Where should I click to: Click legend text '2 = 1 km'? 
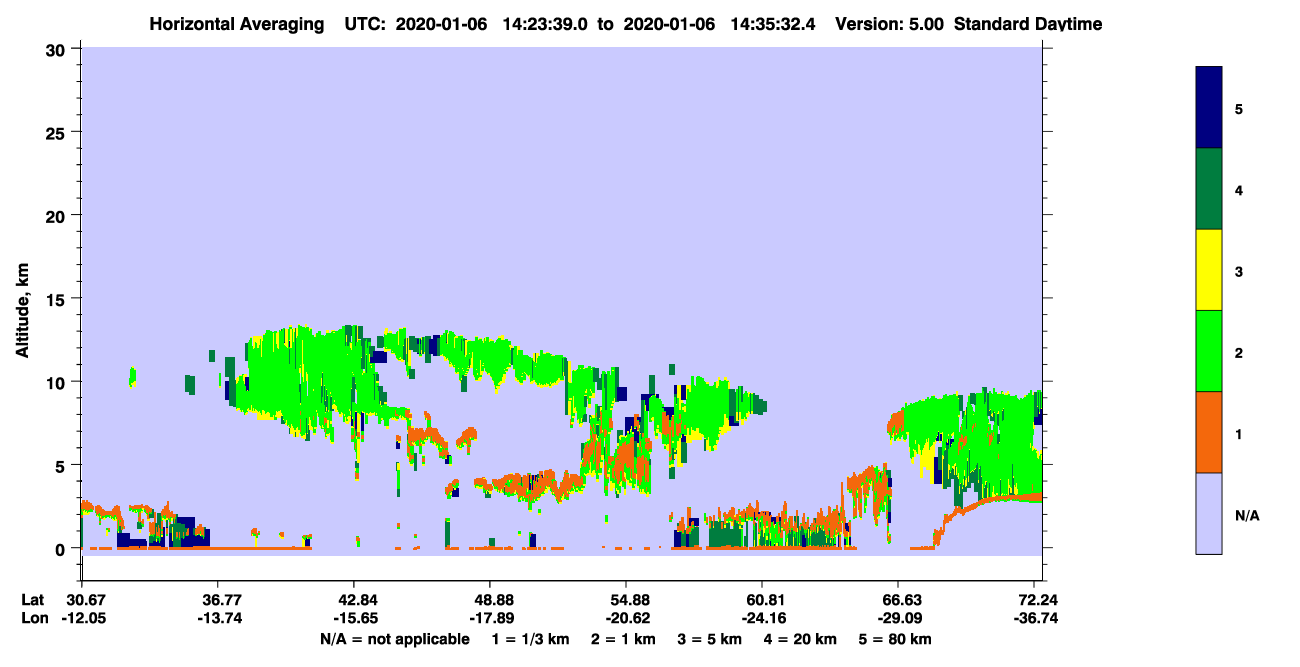[623, 639]
